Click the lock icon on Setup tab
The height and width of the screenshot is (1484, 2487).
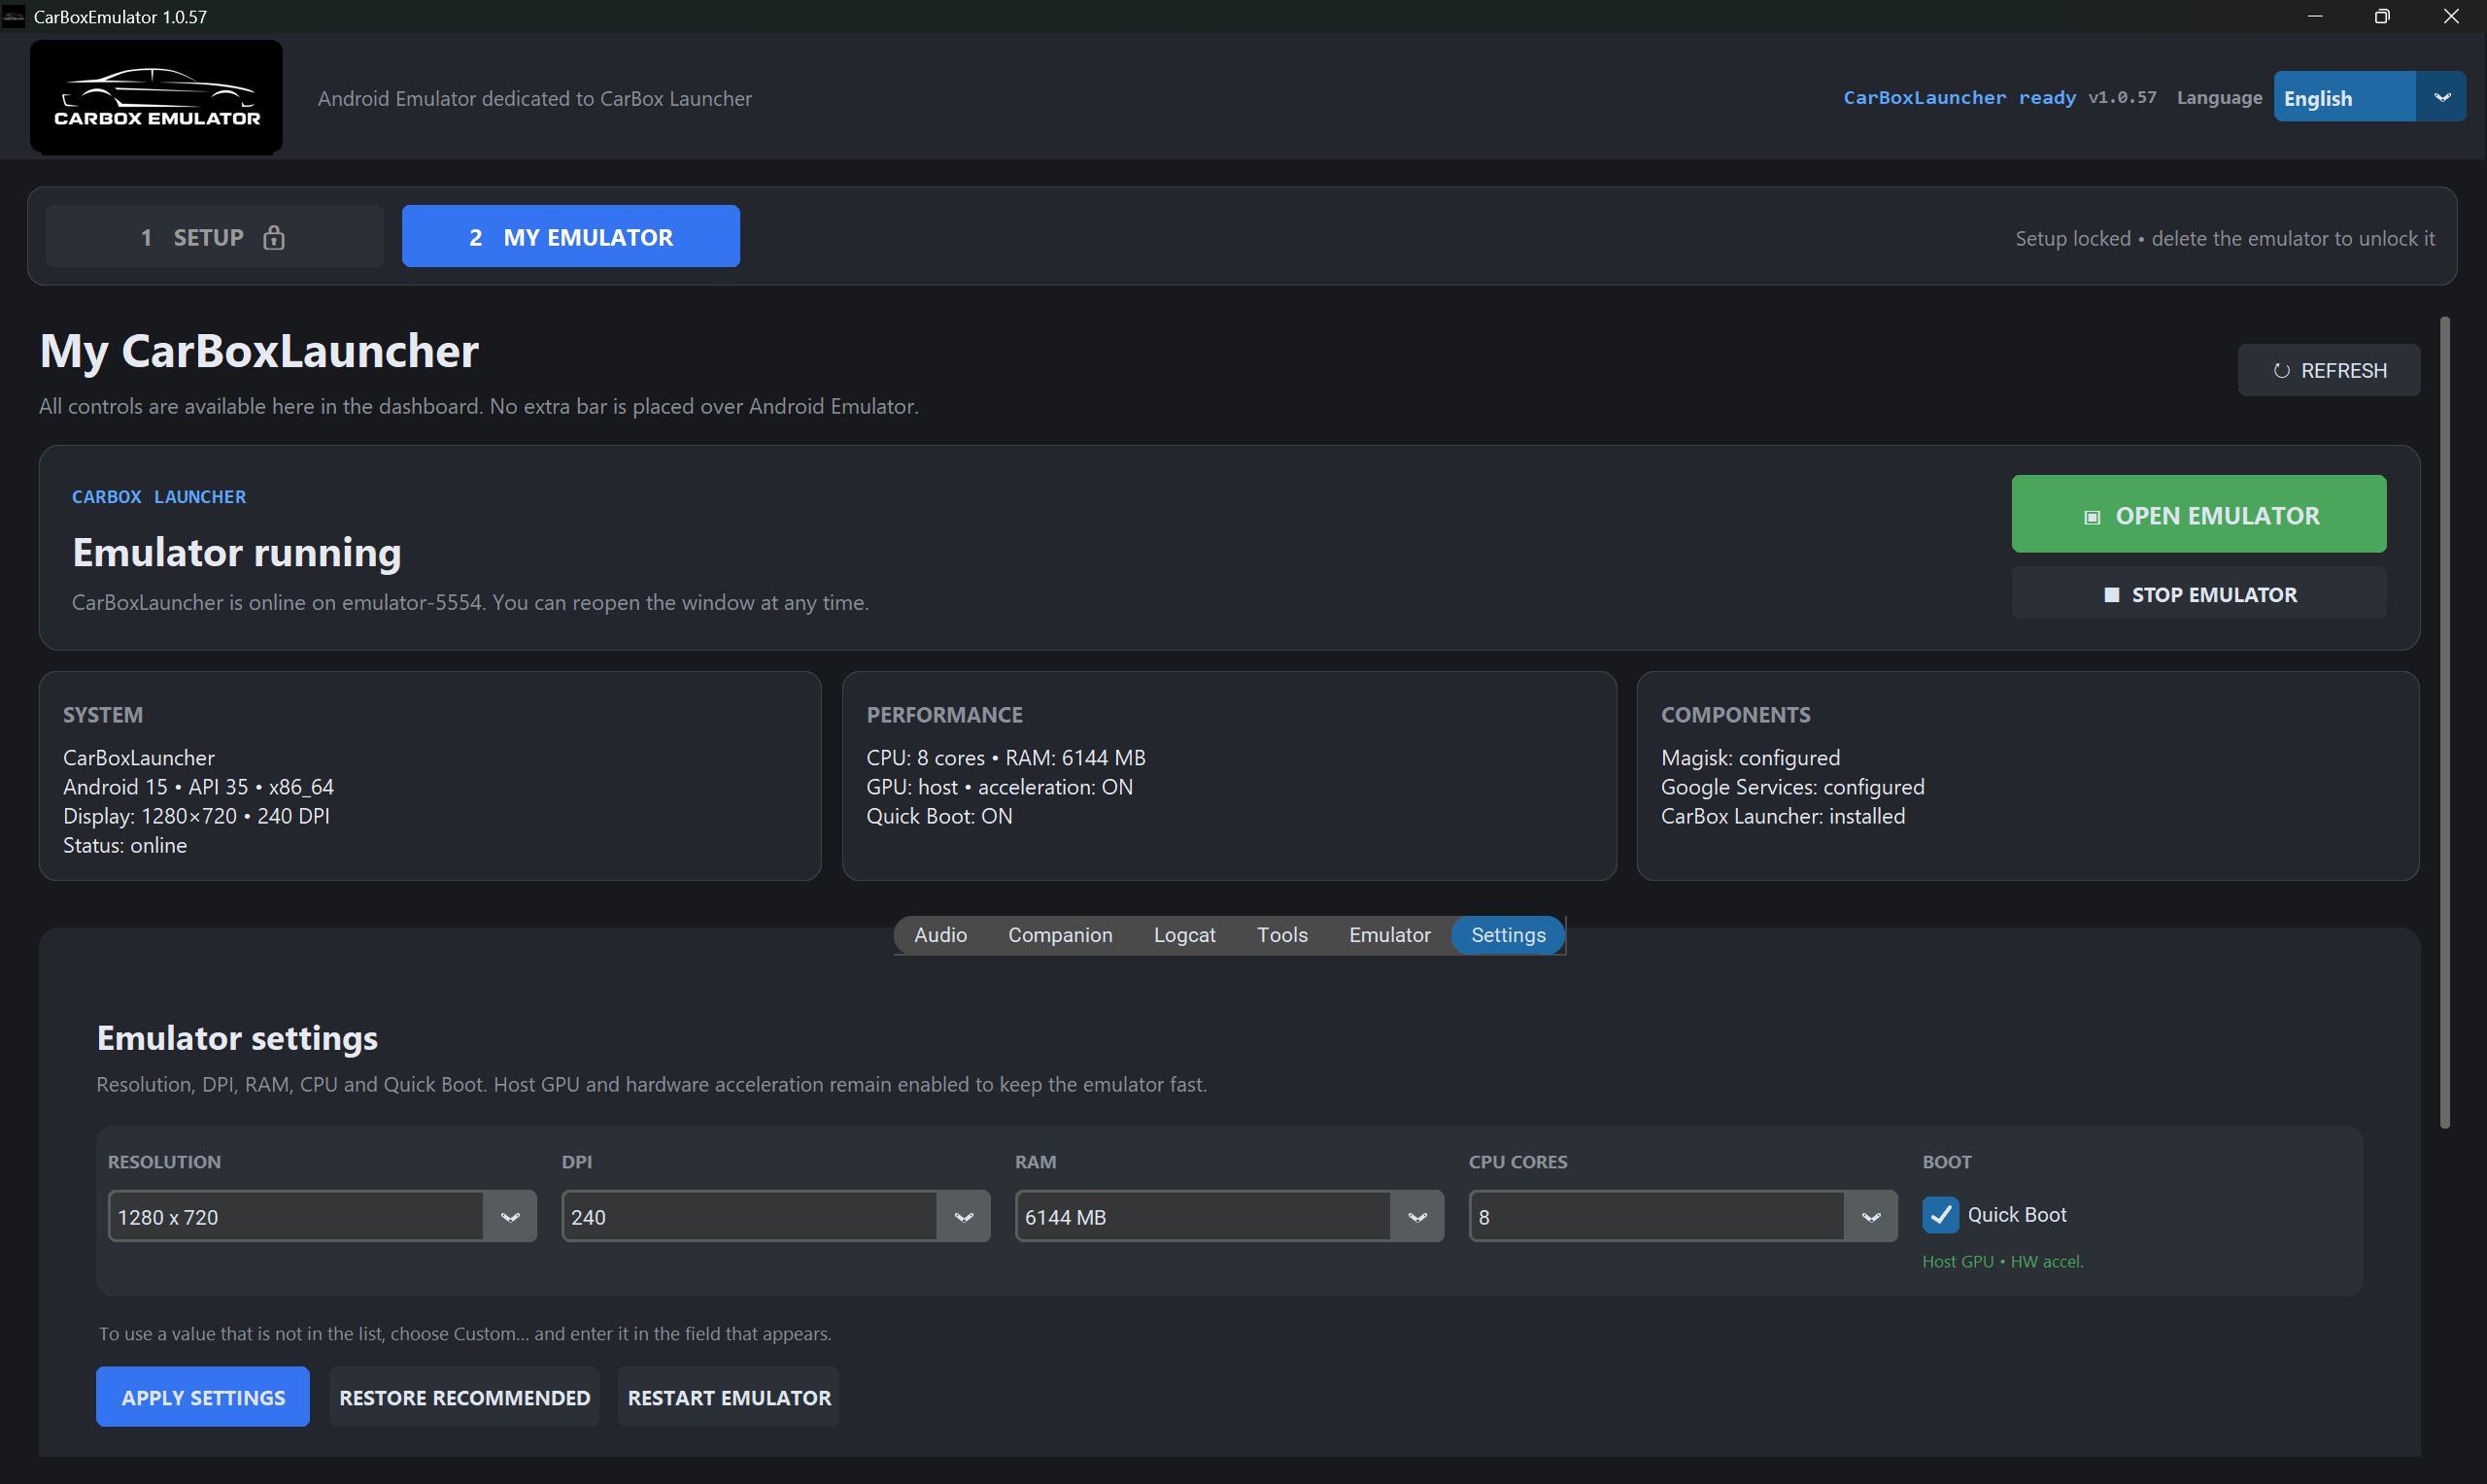point(274,237)
